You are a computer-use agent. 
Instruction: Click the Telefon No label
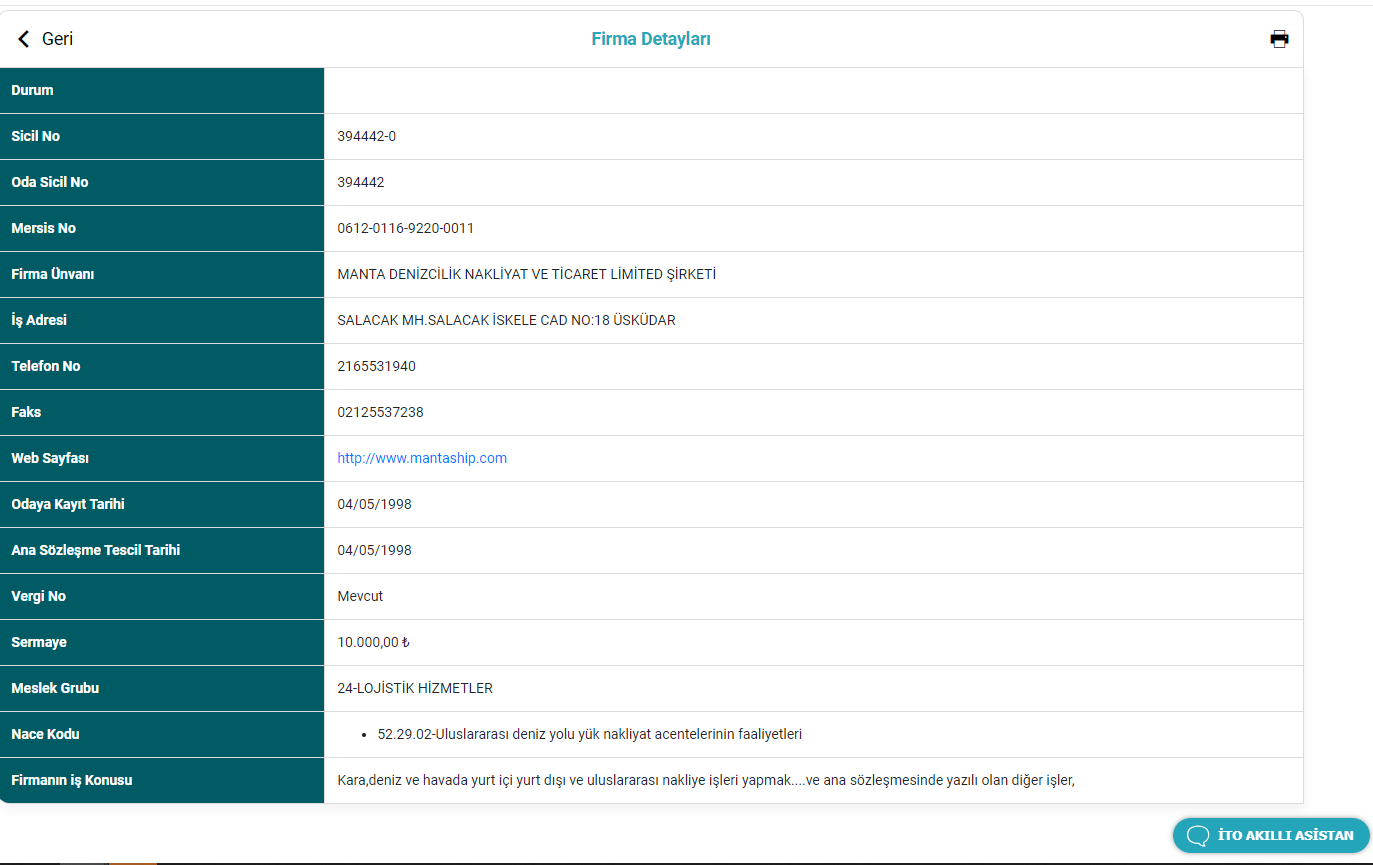tap(46, 366)
